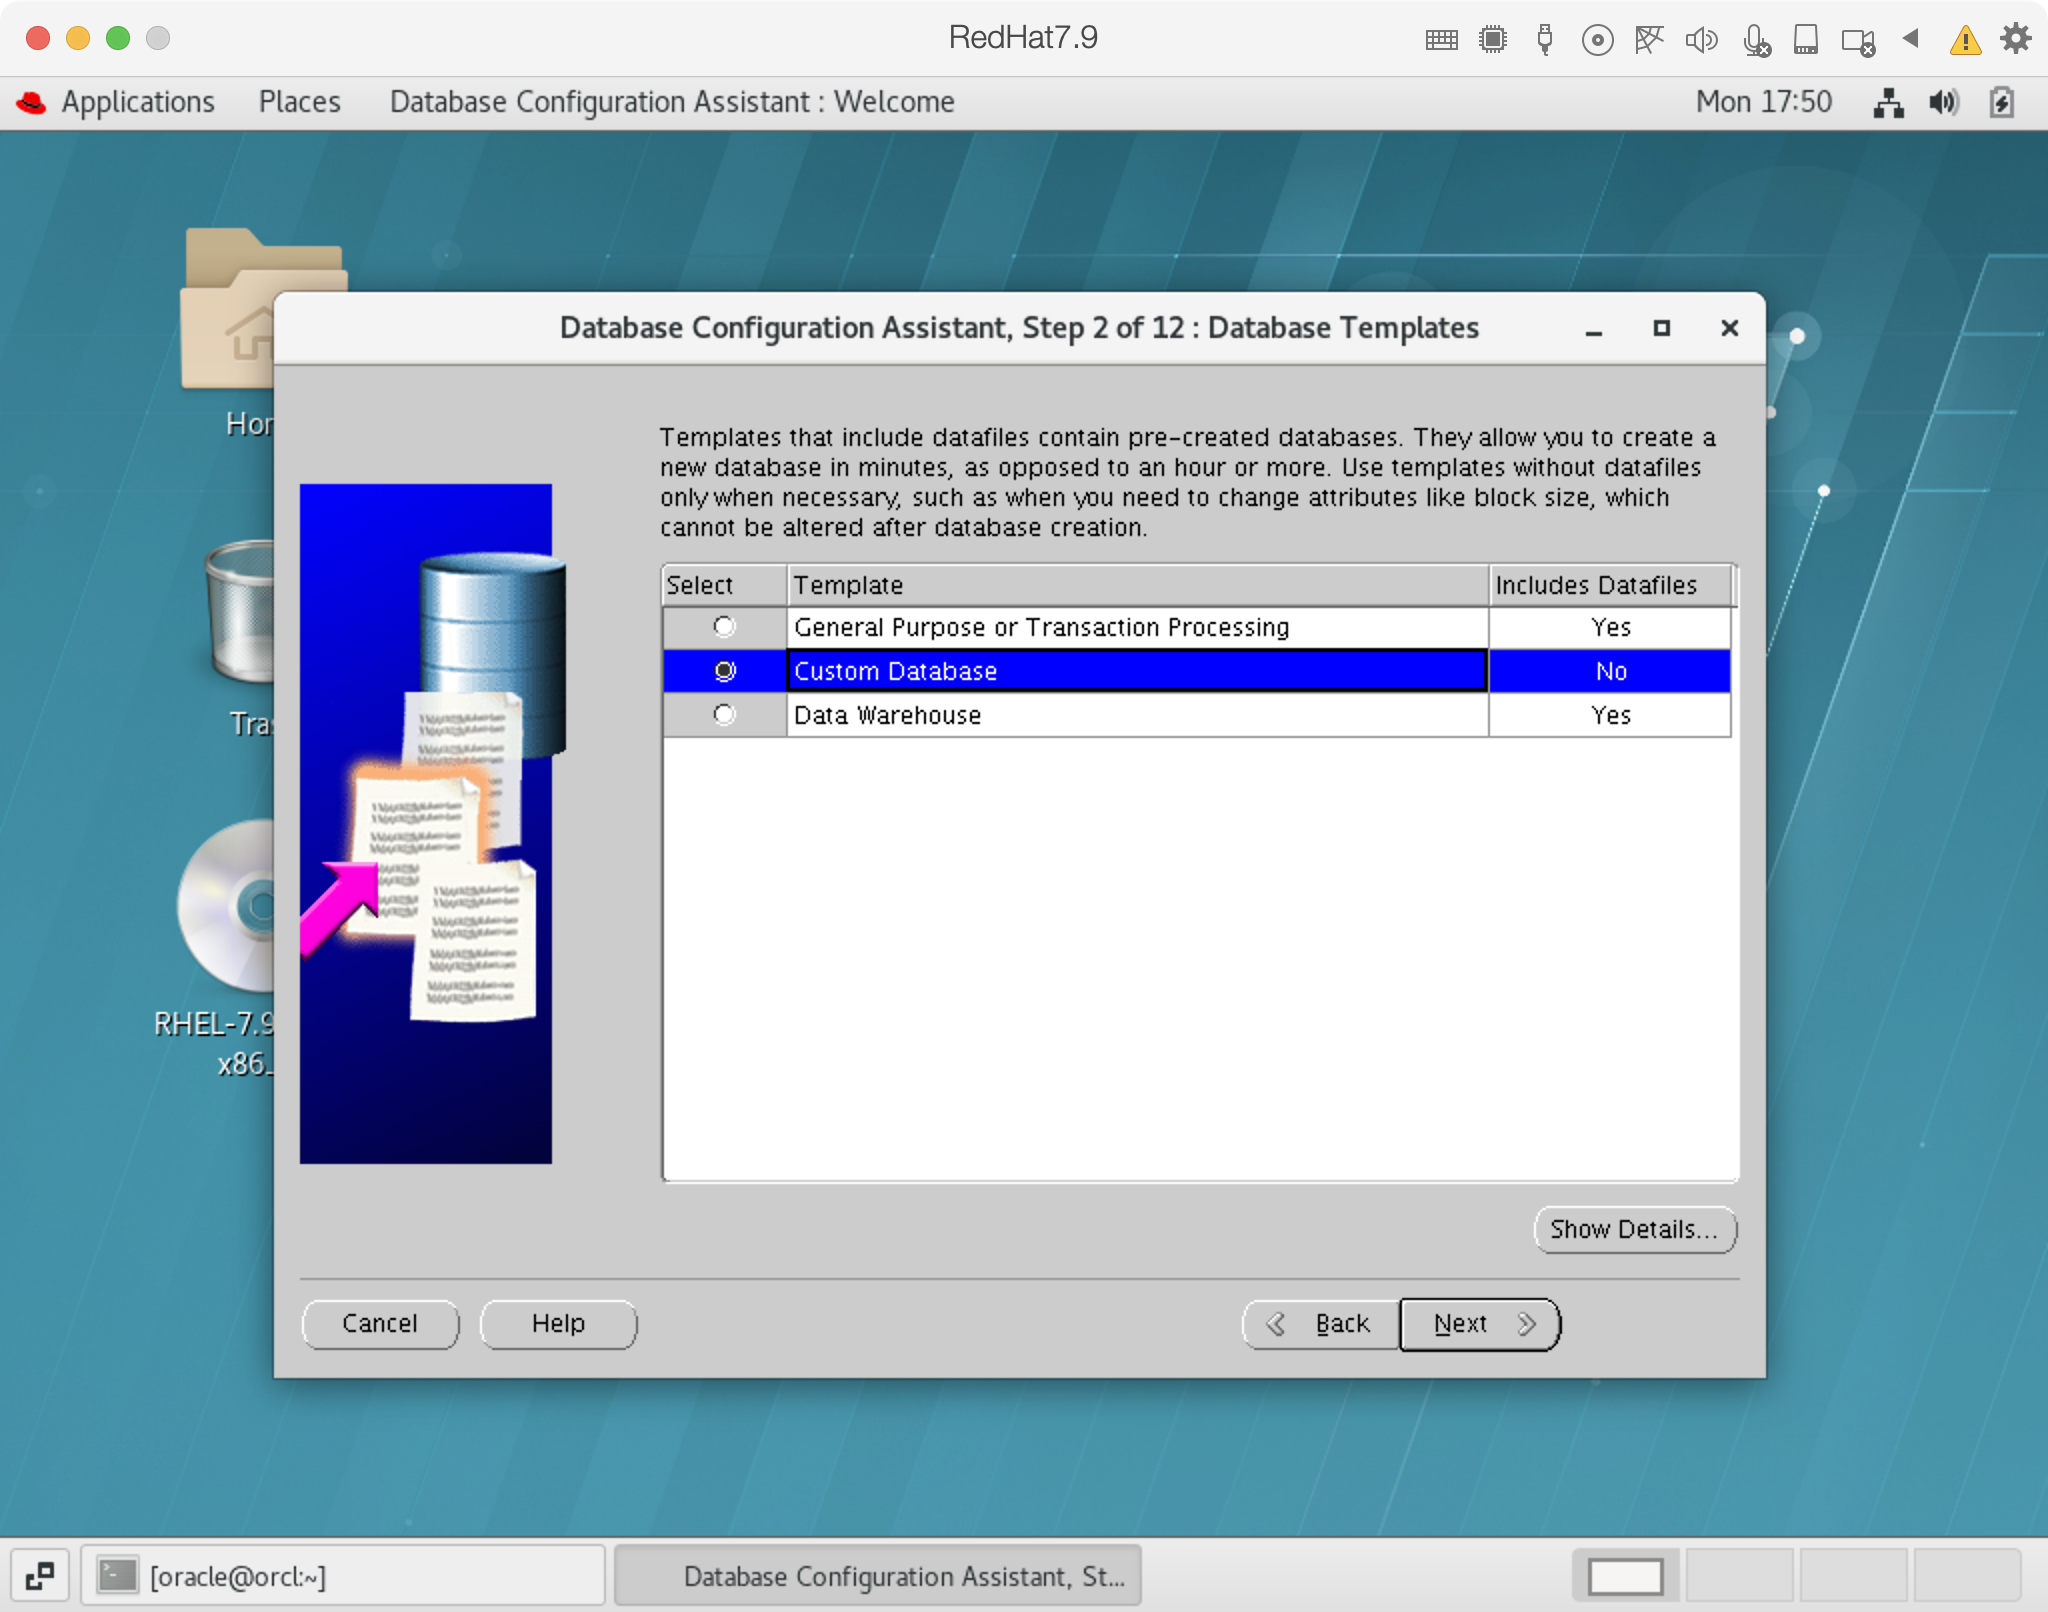The image size is (2048, 1612).
Task: Click the Next button
Action: coord(1478,1324)
